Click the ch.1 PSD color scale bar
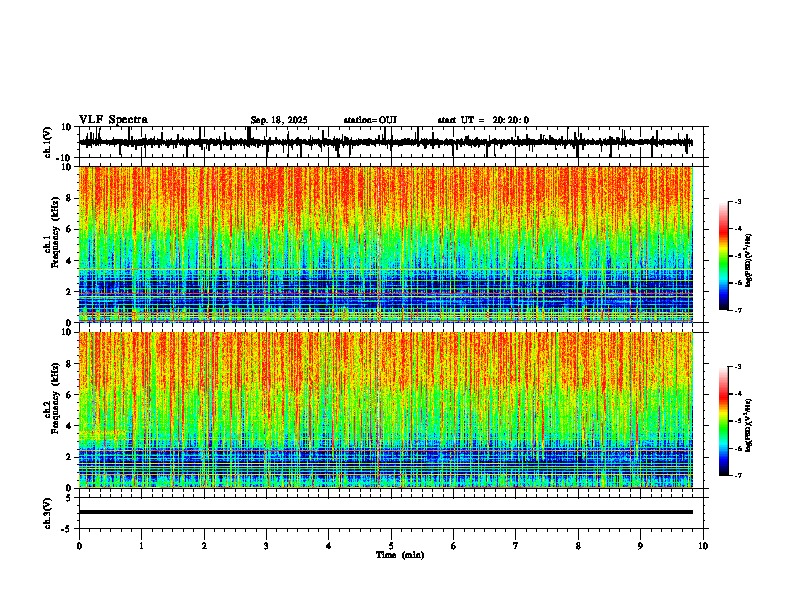The width and height of the screenshot is (792, 612). click(x=724, y=256)
